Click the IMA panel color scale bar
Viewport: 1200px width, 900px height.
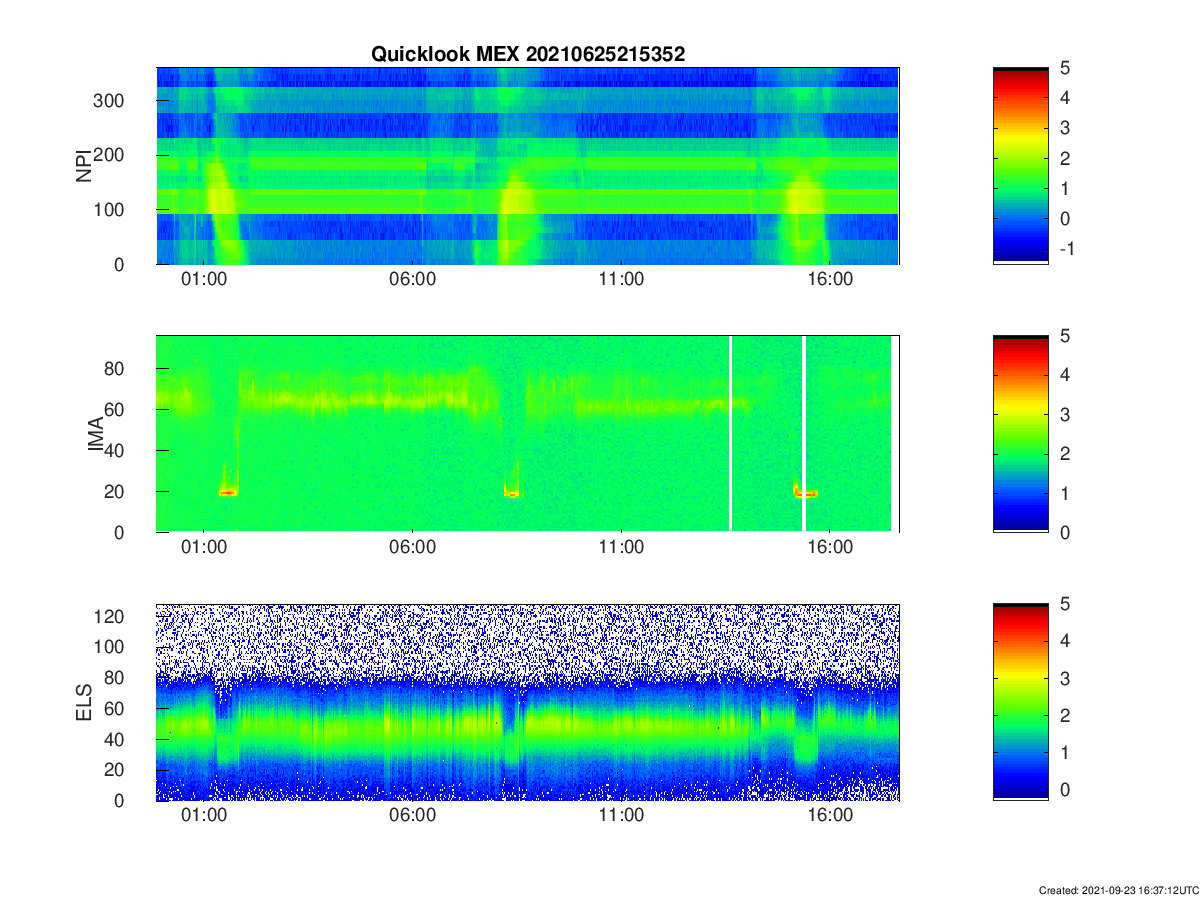(x=1020, y=434)
